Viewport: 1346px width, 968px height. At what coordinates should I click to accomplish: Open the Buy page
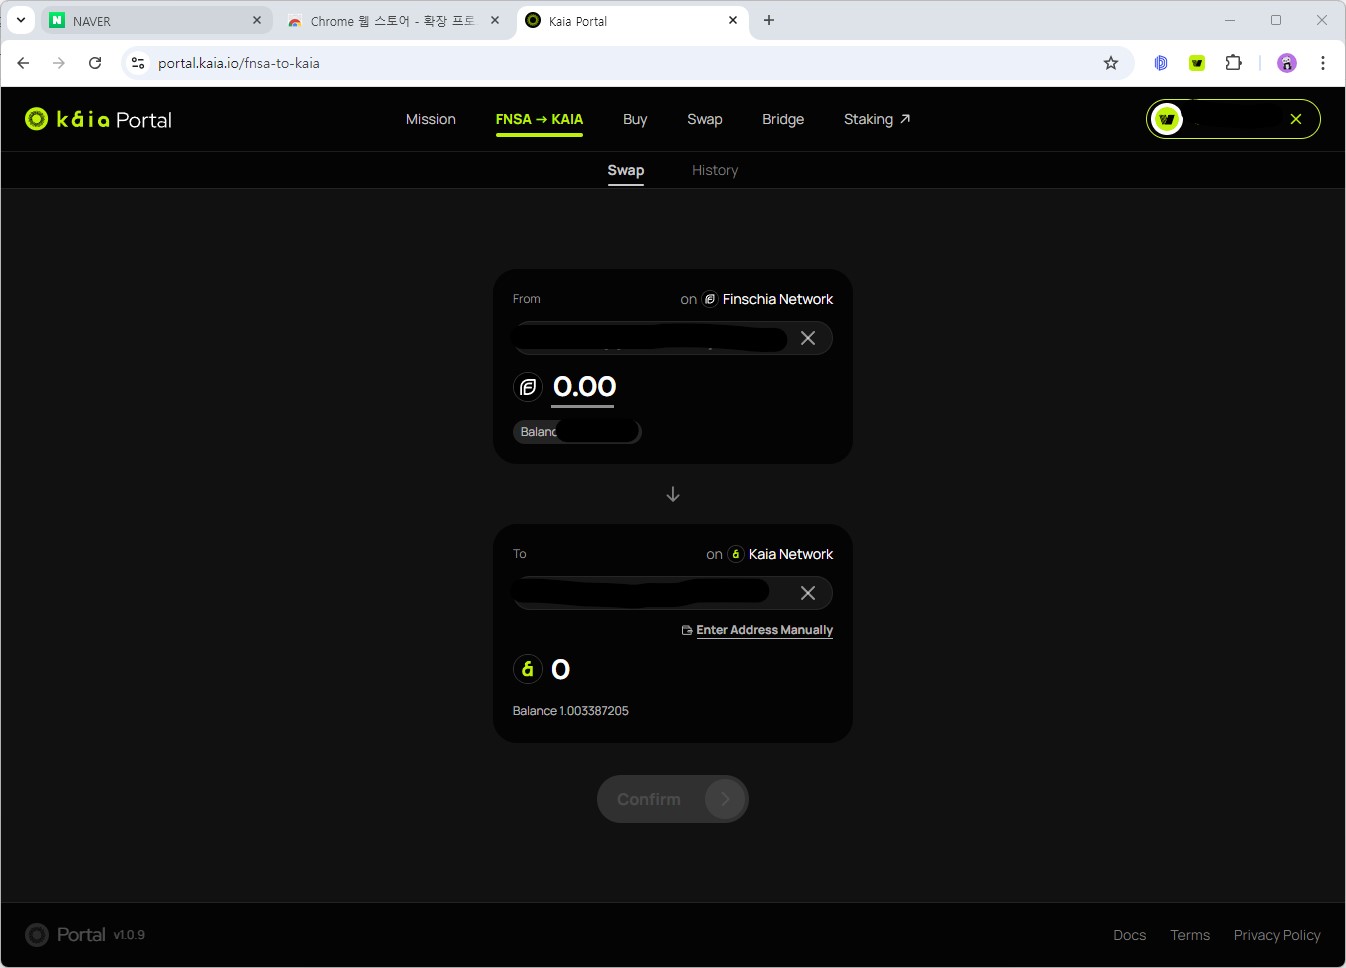pyautogui.click(x=635, y=119)
